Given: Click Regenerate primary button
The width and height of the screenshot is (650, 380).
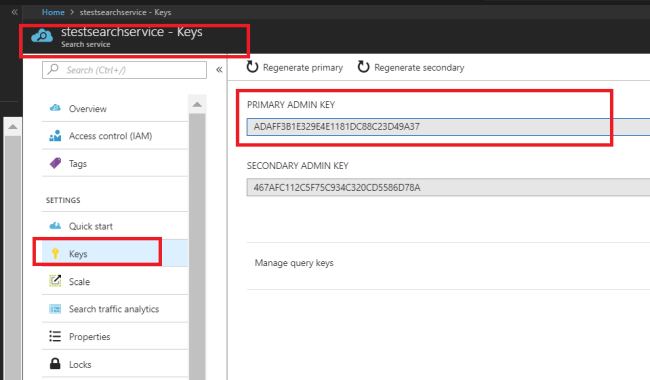Looking at the screenshot, I should tap(295, 67).
